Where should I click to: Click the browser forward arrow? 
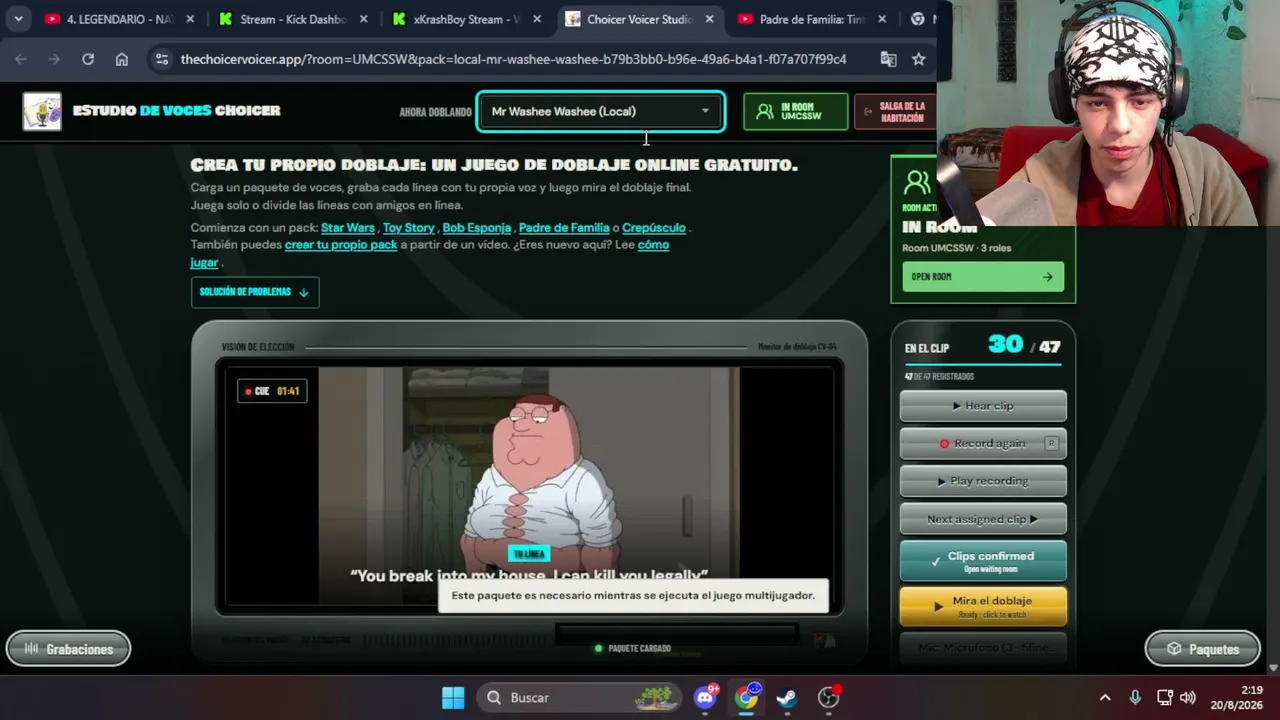[54, 59]
